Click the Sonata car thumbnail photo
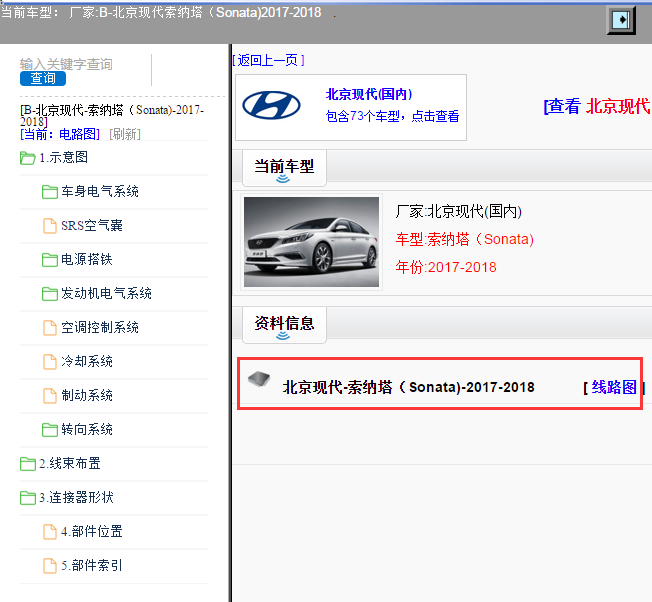 click(311, 242)
